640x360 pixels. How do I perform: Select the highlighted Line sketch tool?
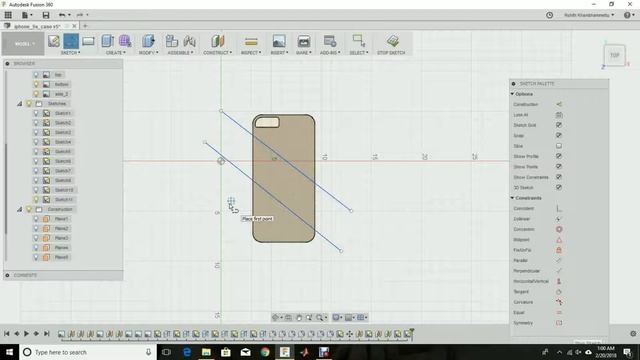point(71,41)
